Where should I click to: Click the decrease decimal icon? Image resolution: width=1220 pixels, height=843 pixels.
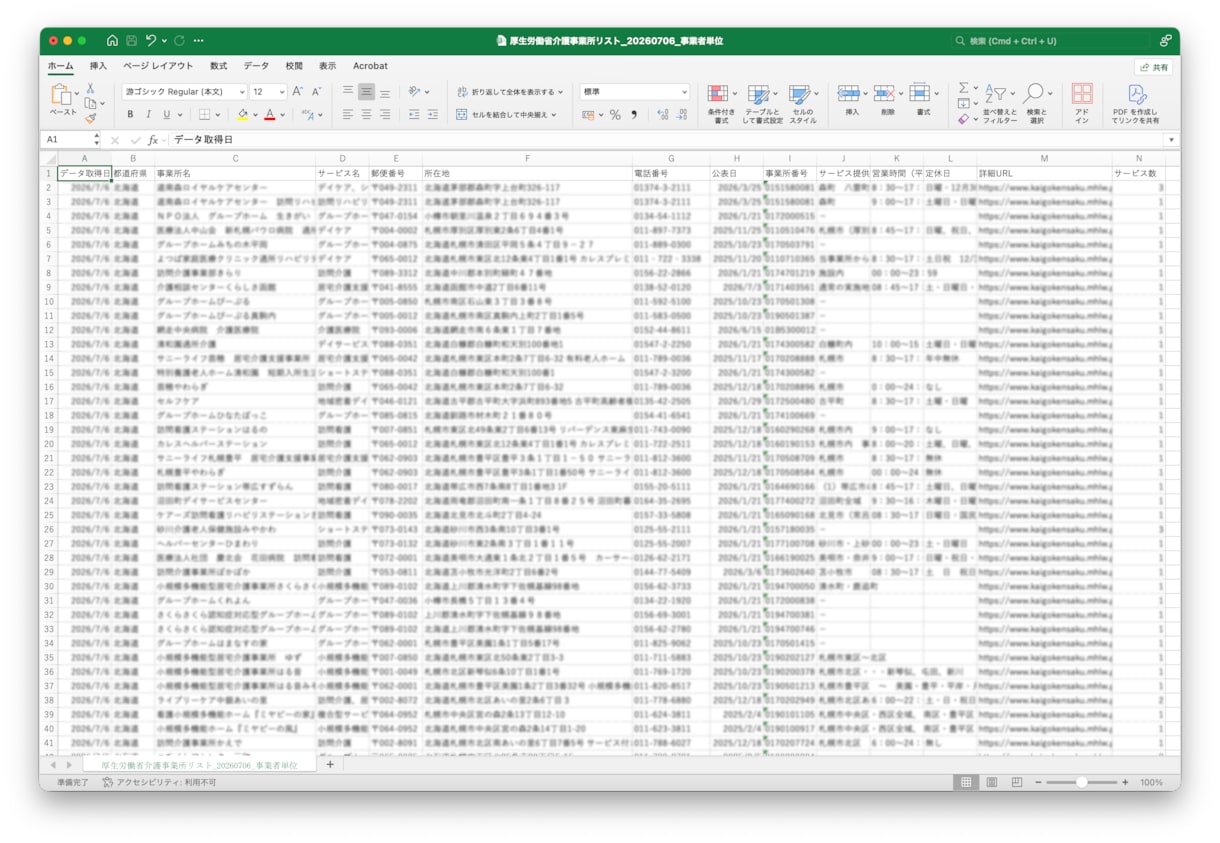coord(682,115)
